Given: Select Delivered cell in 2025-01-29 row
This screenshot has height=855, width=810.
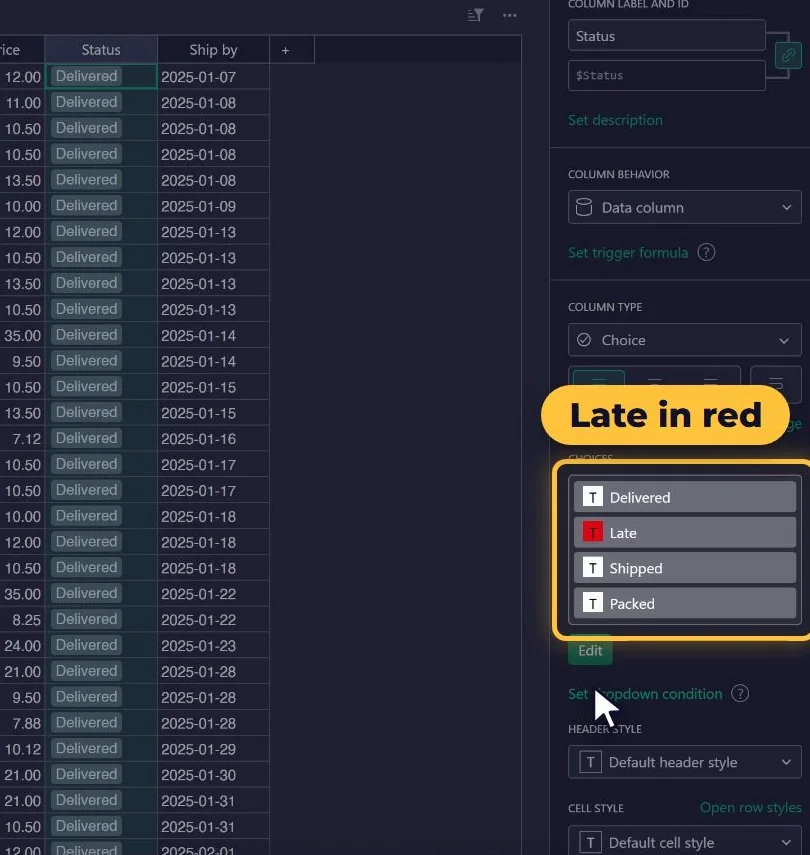Looking at the screenshot, I should [101, 749].
